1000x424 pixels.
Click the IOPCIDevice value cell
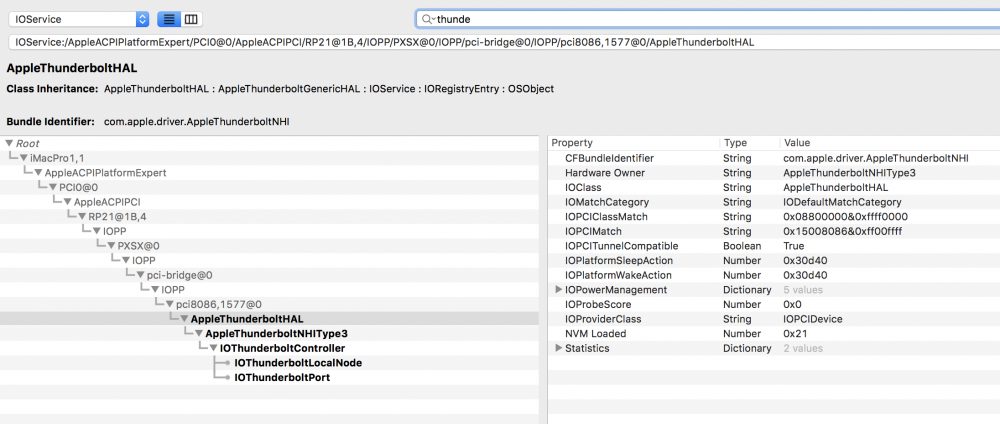(813, 319)
